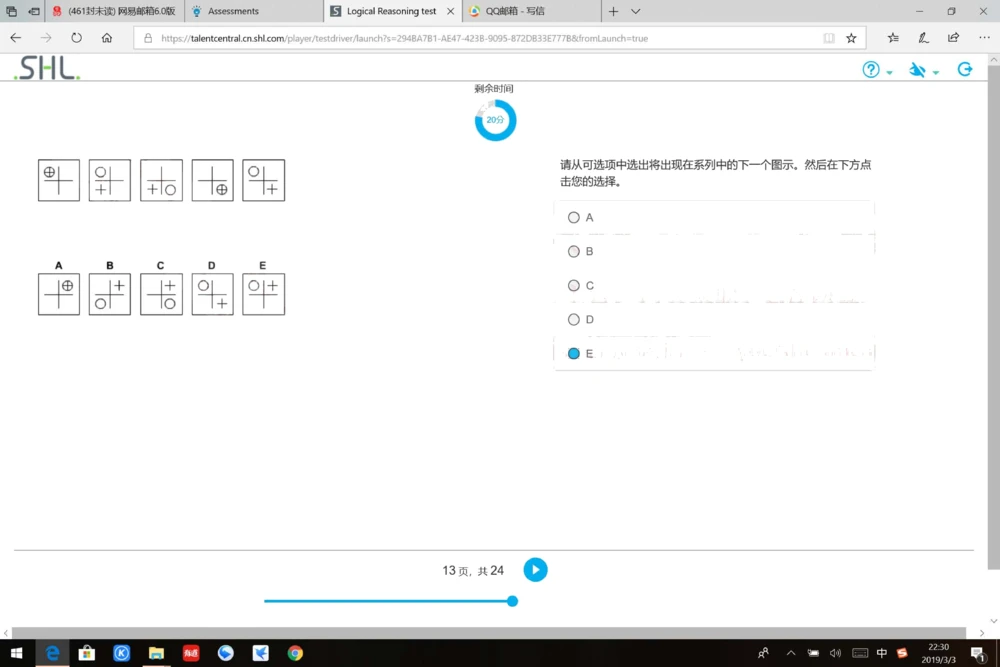
Task: Open Microsoft Edge from the taskbar
Action: point(52,653)
